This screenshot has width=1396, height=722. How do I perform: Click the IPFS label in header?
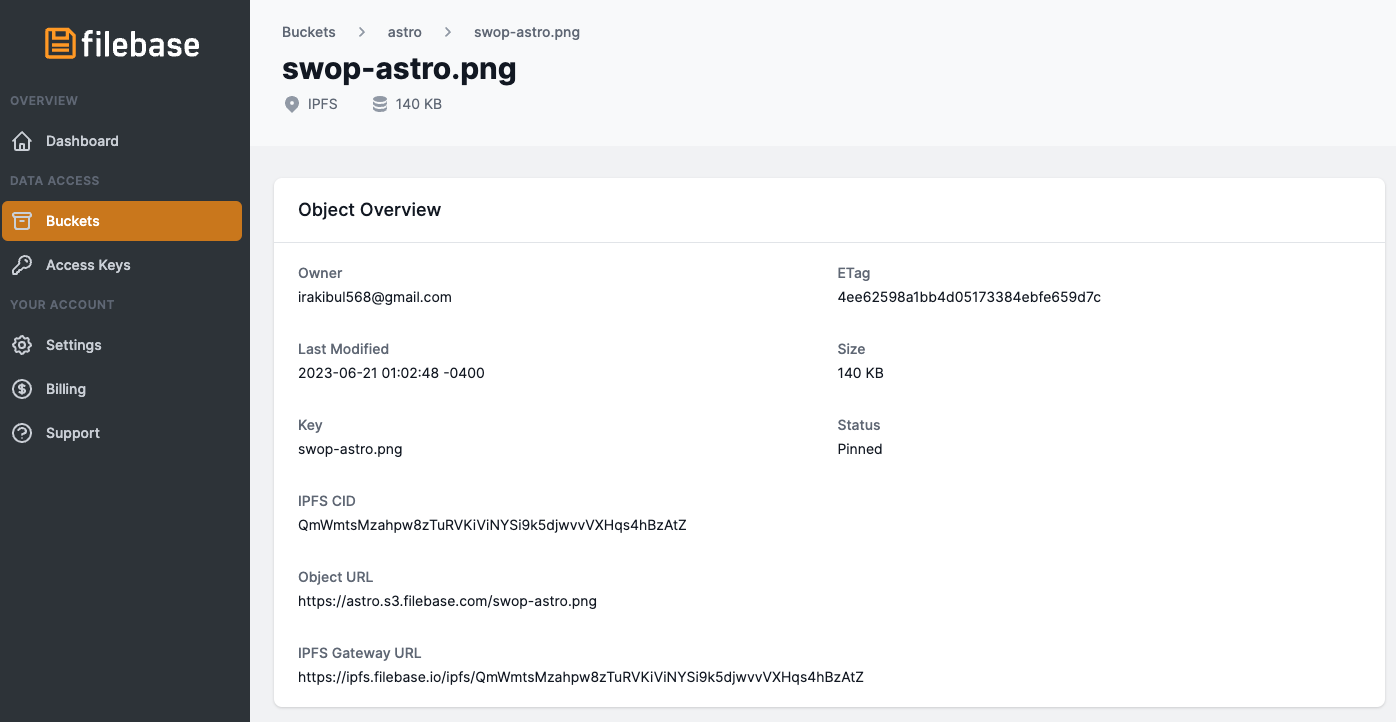(x=323, y=104)
